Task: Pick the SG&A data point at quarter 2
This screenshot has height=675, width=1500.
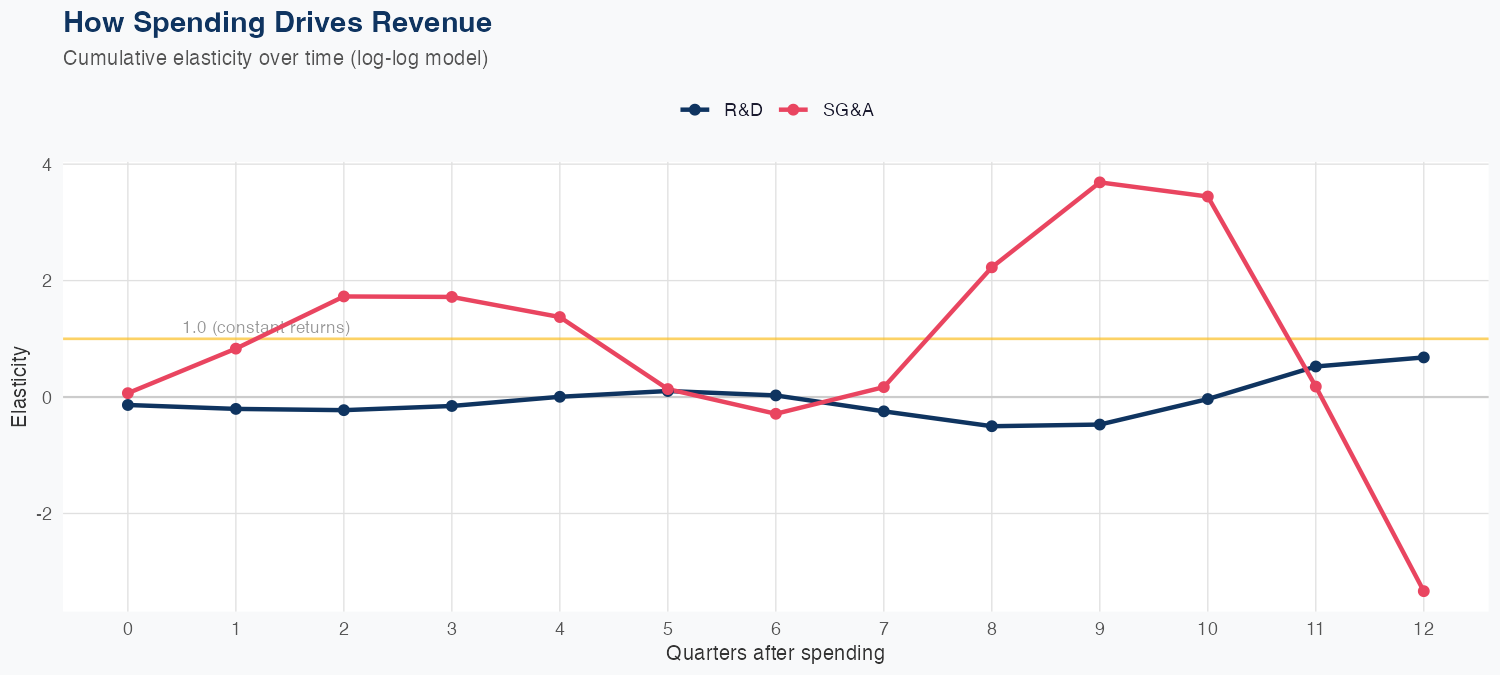Action: pyautogui.click(x=344, y=296)
